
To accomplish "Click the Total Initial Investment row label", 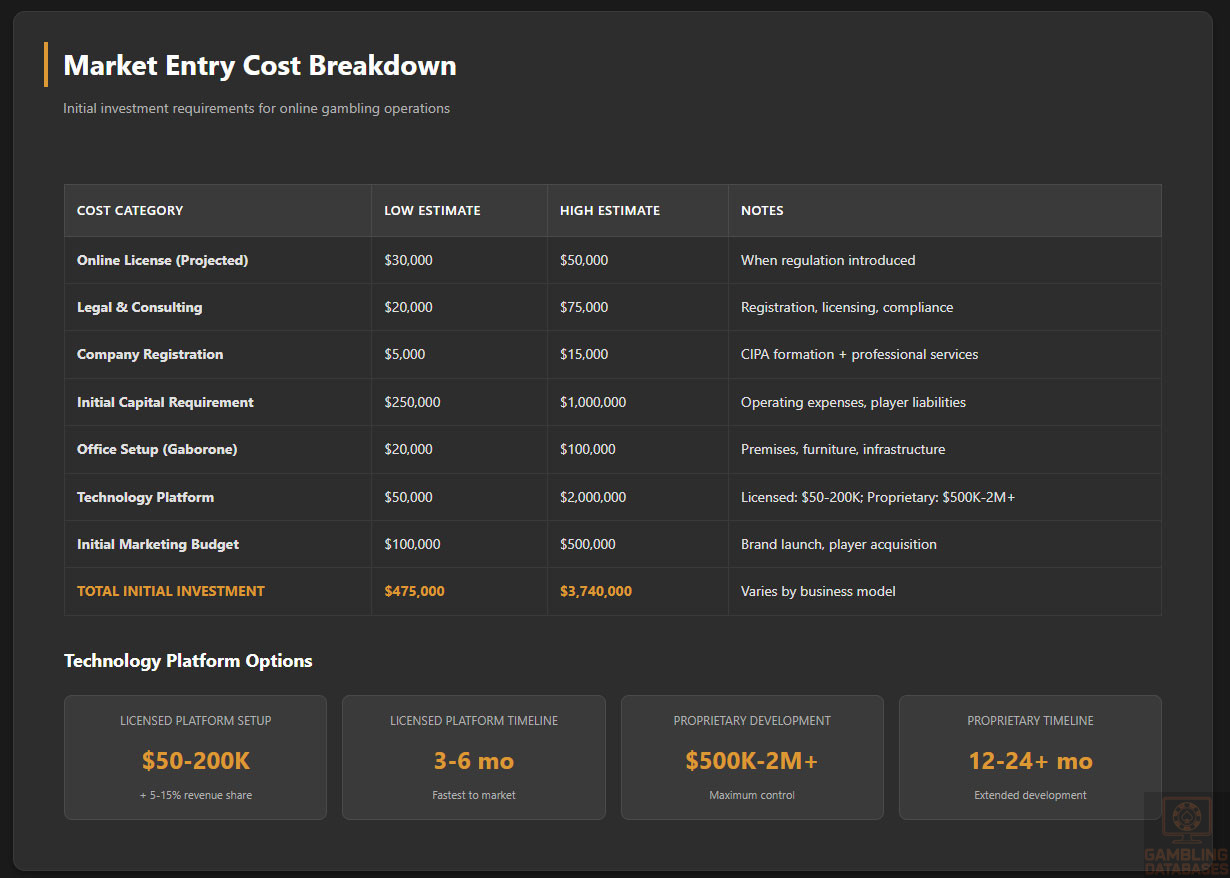I will click(171, 591).
